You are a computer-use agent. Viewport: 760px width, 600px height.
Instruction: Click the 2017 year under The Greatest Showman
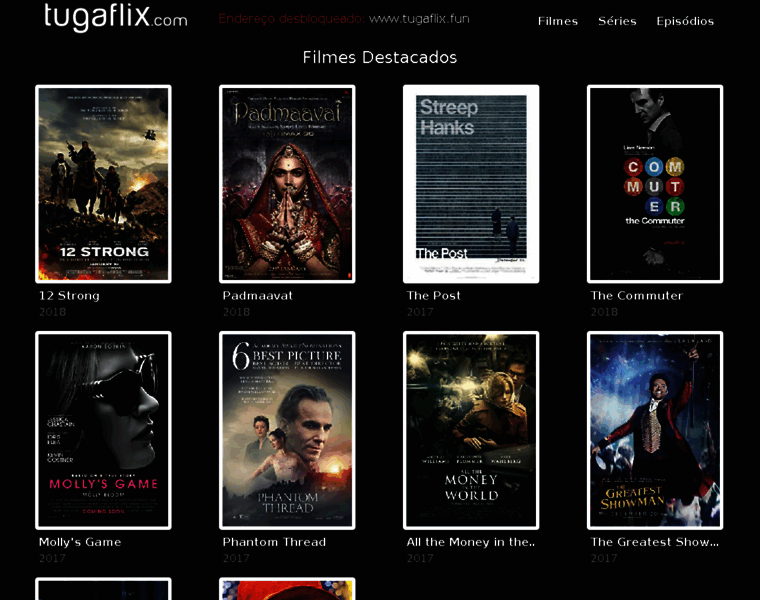tap(604, 558)
